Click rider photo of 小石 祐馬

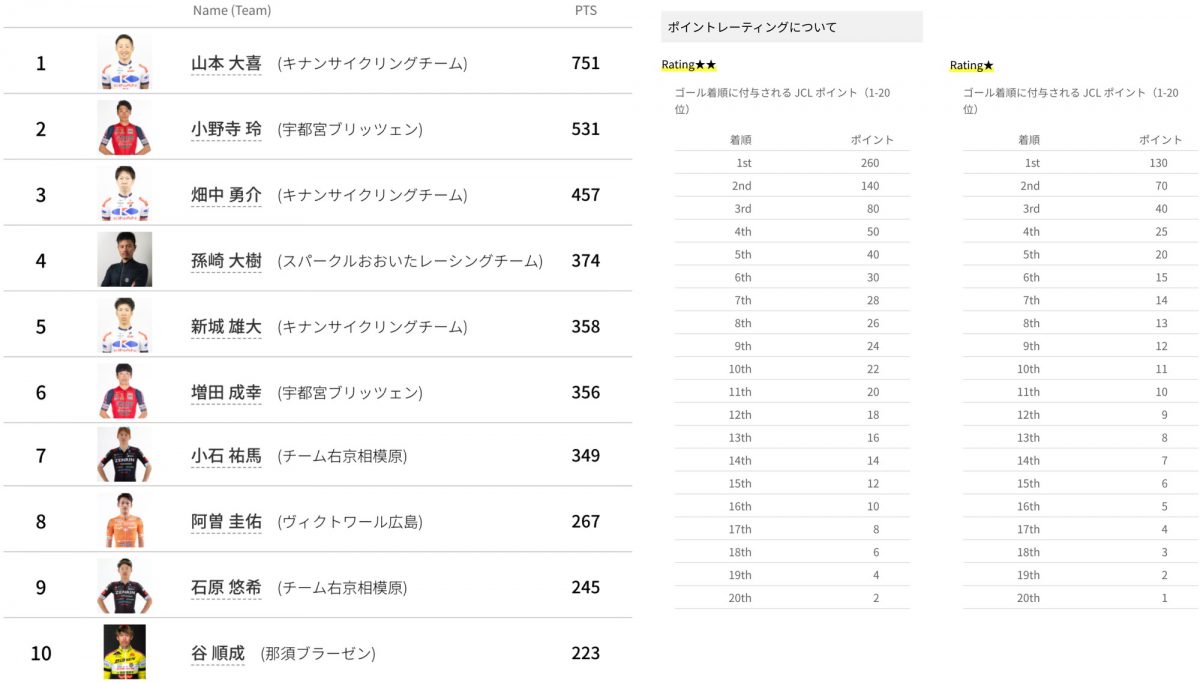(125, 456)
